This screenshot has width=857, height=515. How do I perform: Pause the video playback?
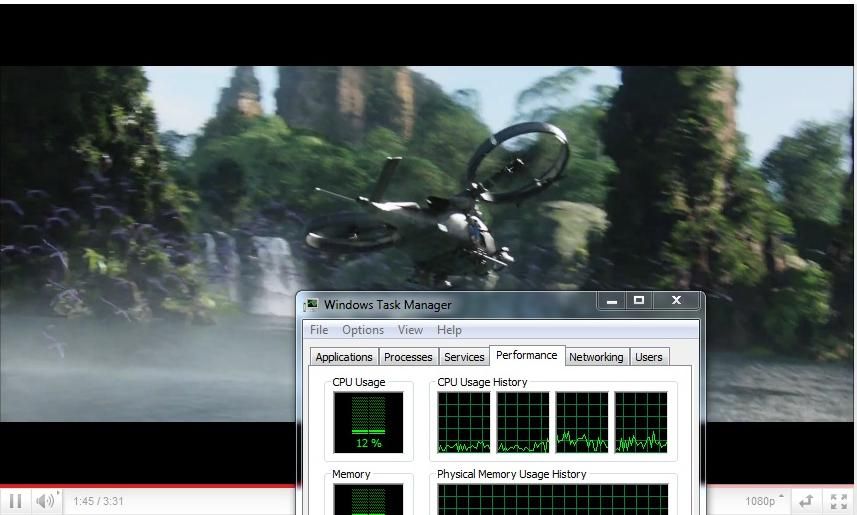click(x=15, y=501)
